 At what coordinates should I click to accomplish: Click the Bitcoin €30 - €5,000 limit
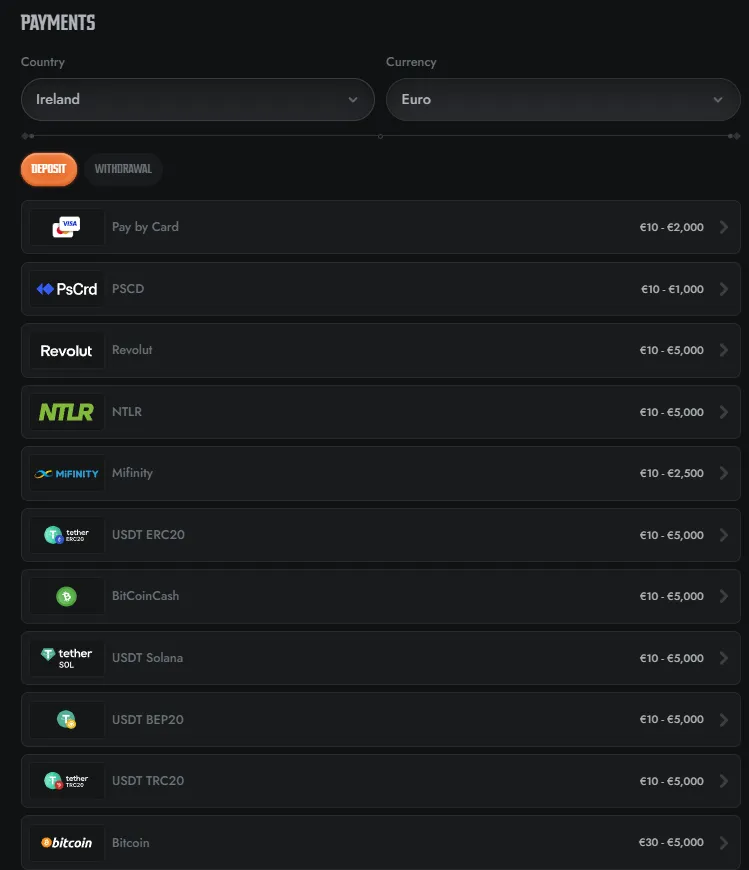tap(671, 842)
